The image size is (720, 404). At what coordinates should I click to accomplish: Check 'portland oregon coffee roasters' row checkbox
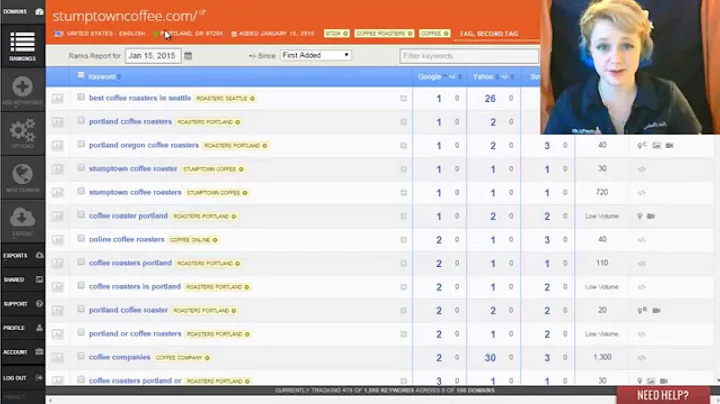(x=81, y=144)
